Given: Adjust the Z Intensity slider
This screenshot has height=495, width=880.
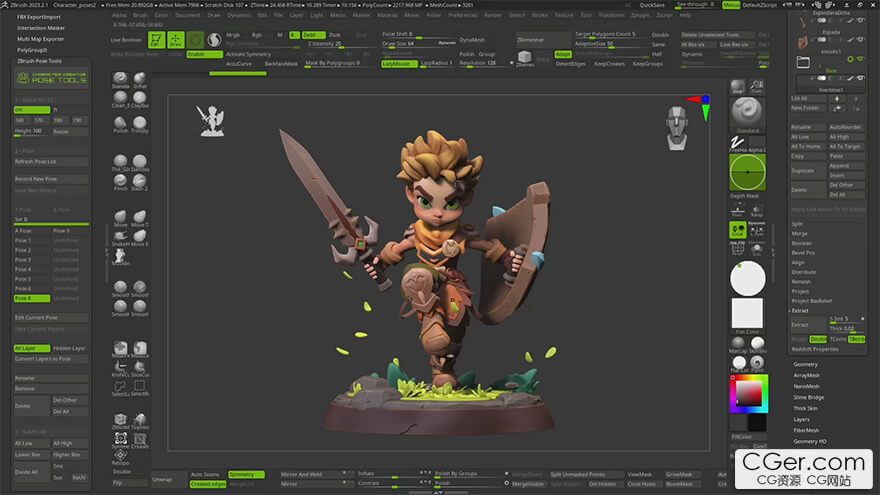Looking at the screenshot, I should (x=339, y=44).
